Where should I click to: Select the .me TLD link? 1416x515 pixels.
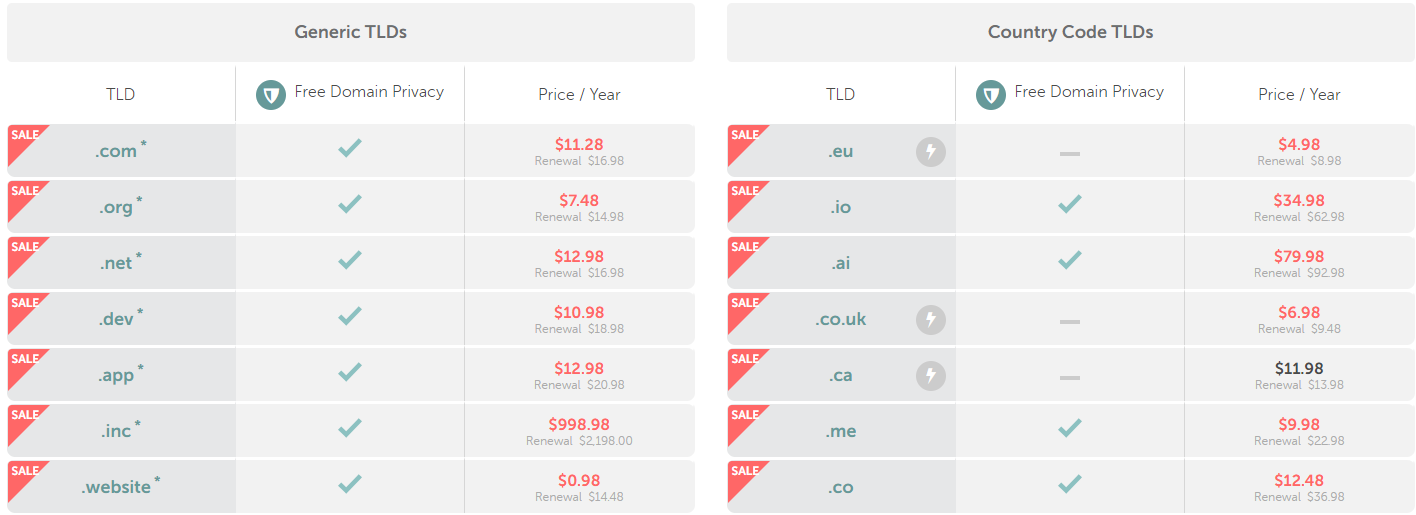(x=840, y=431)
